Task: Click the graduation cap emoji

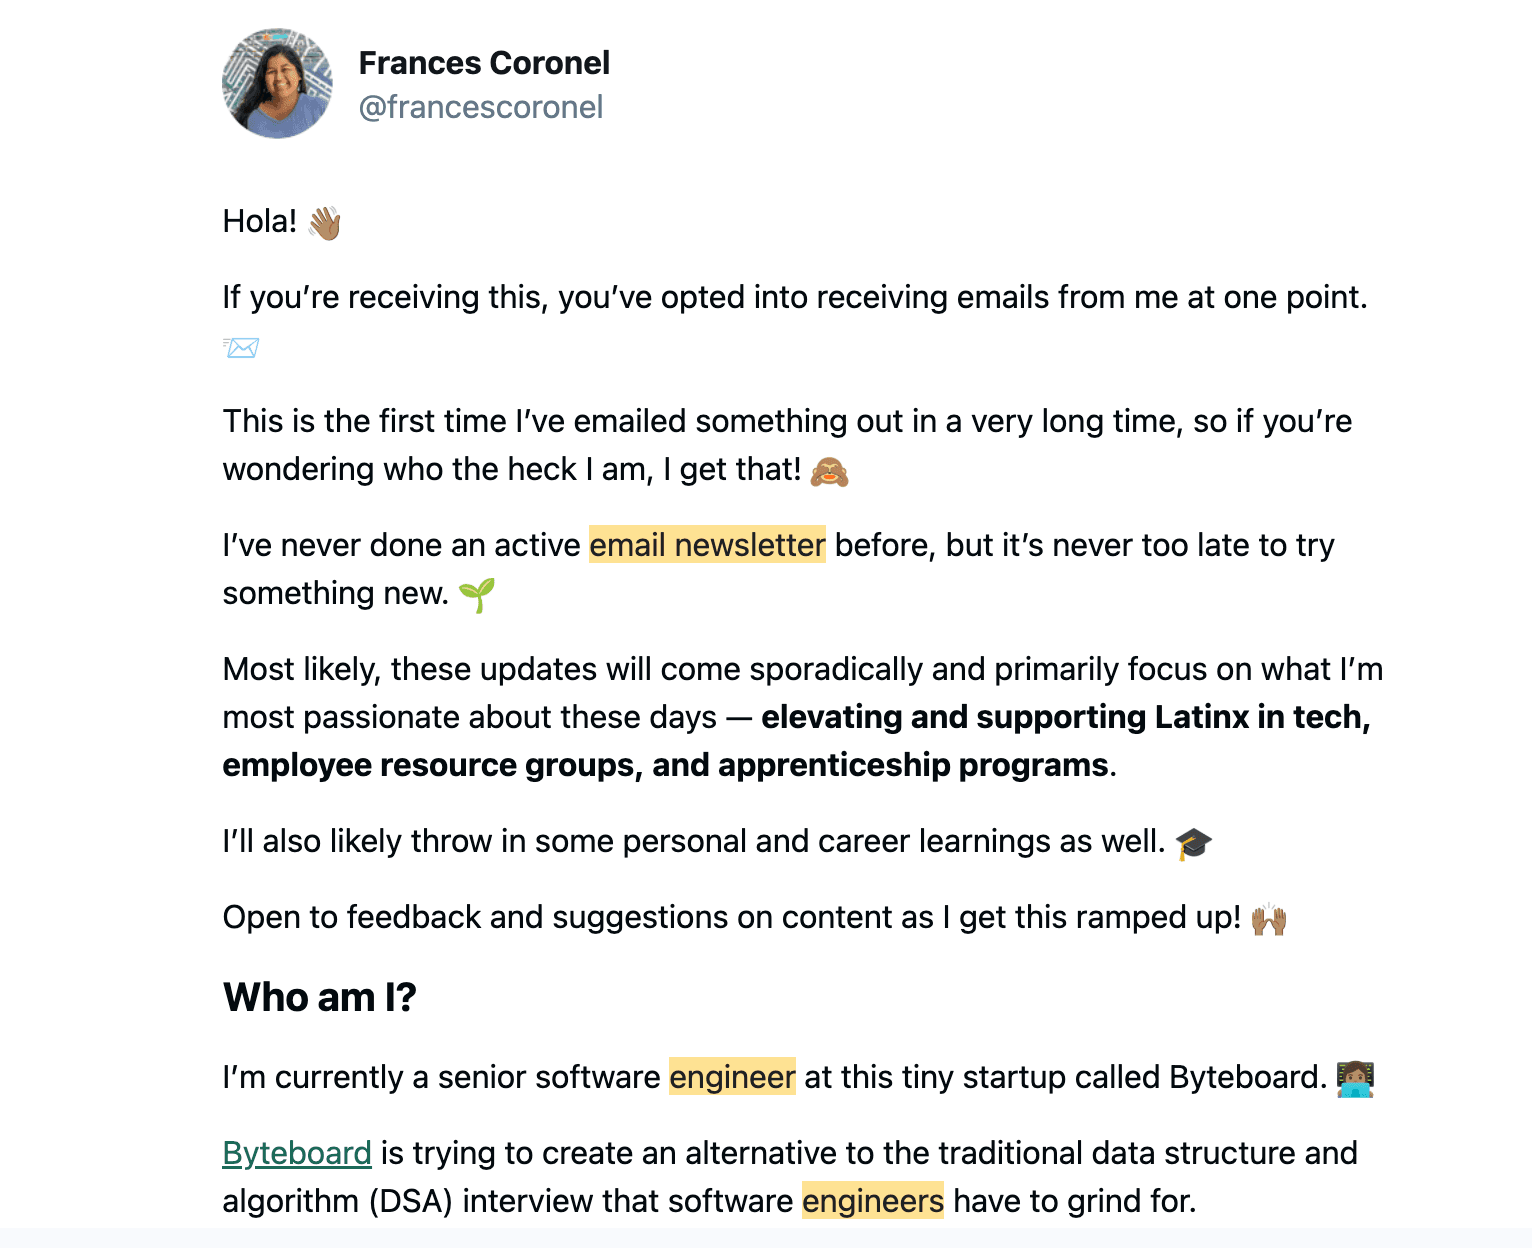Action: pos(1193,843)
